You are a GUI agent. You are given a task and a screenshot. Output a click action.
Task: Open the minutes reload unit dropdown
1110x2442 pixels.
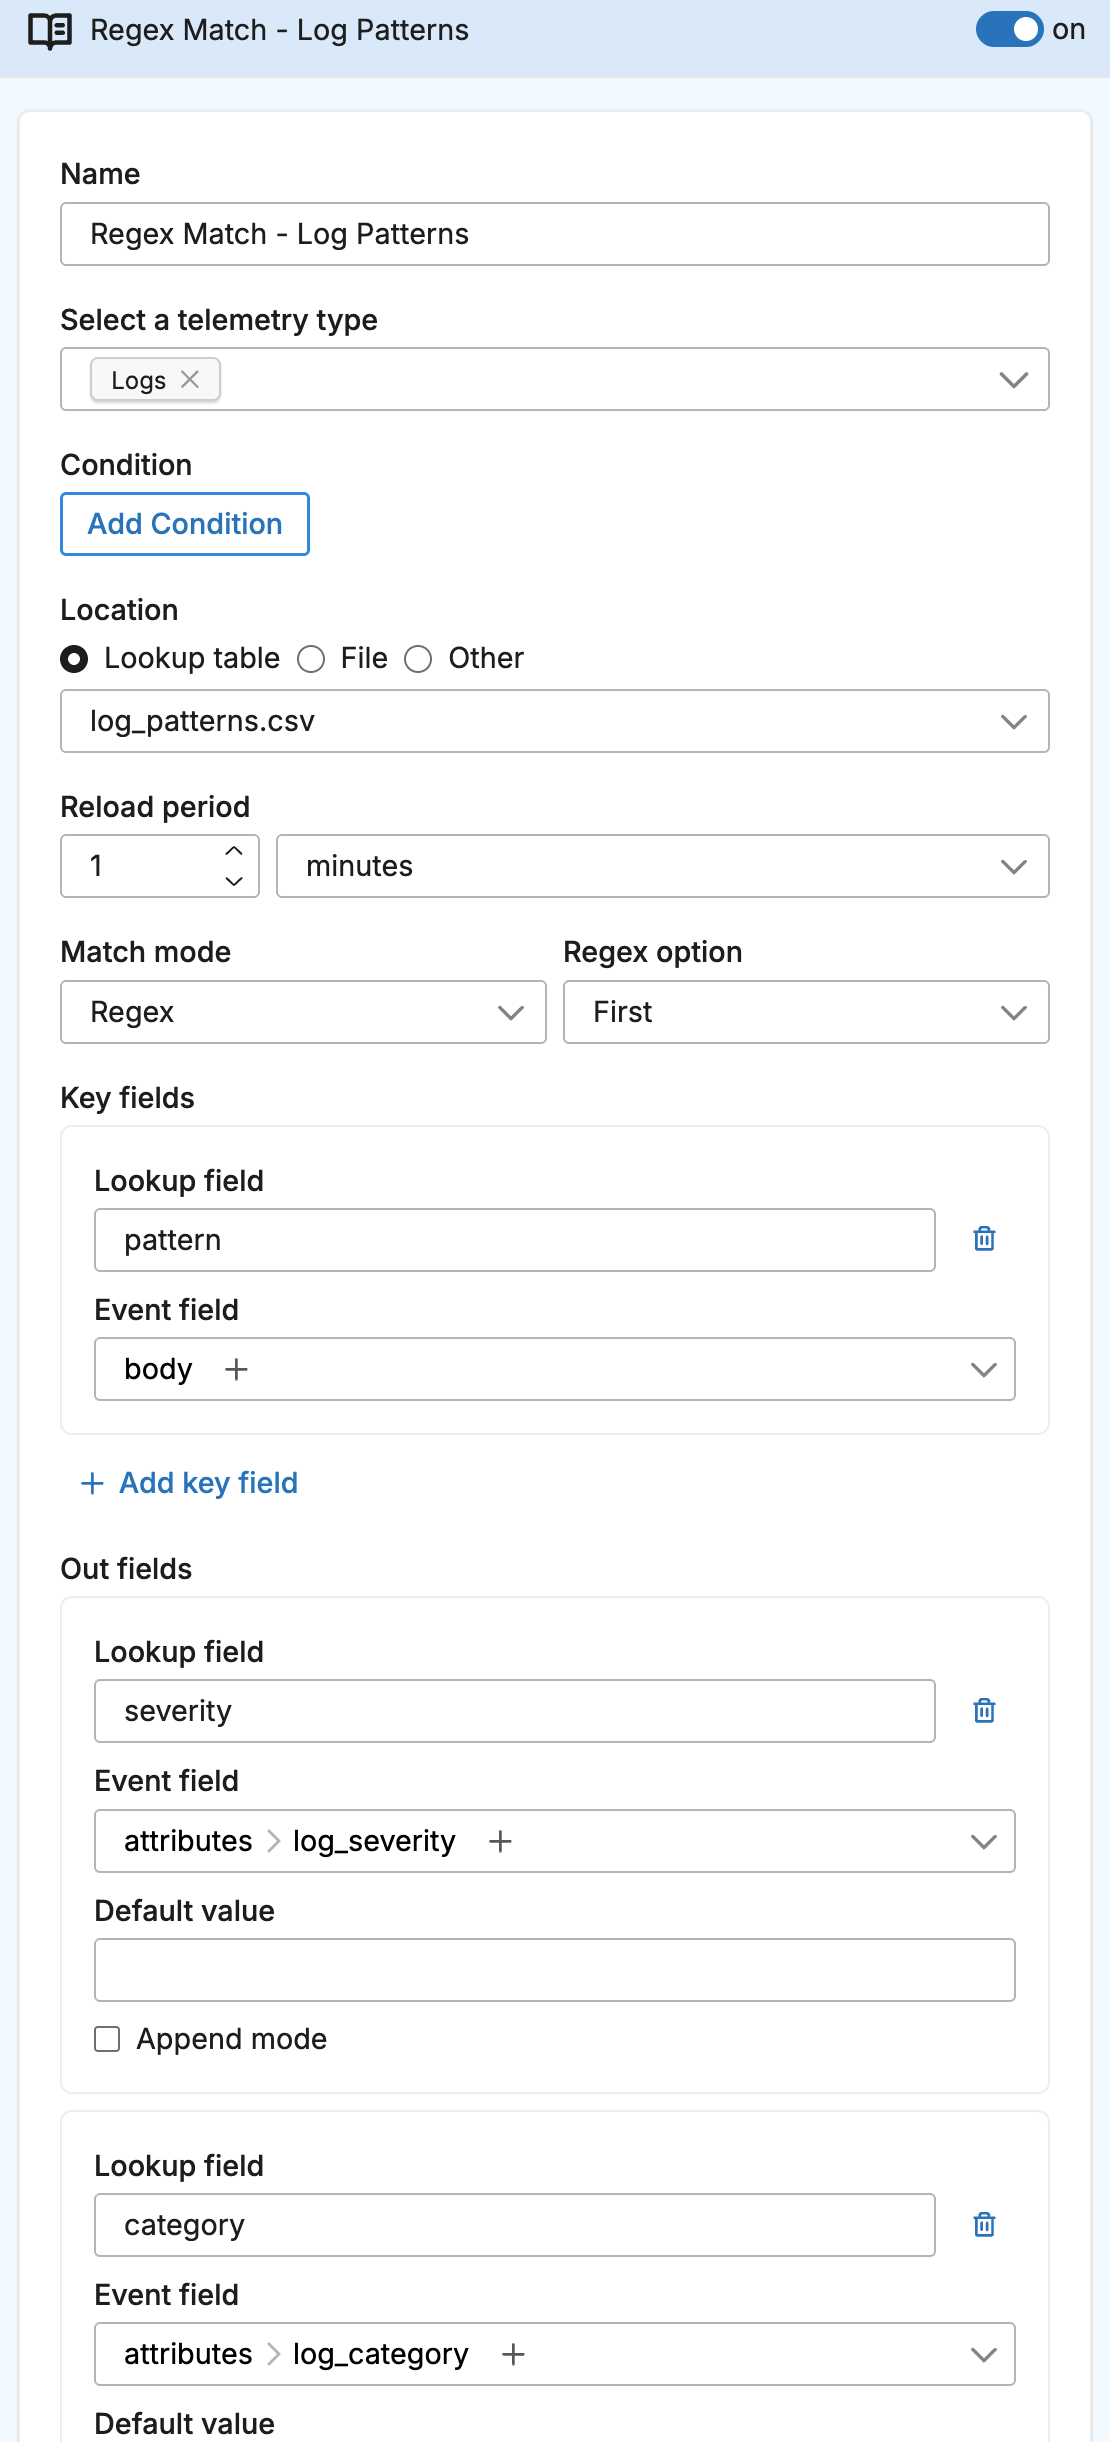662,866
